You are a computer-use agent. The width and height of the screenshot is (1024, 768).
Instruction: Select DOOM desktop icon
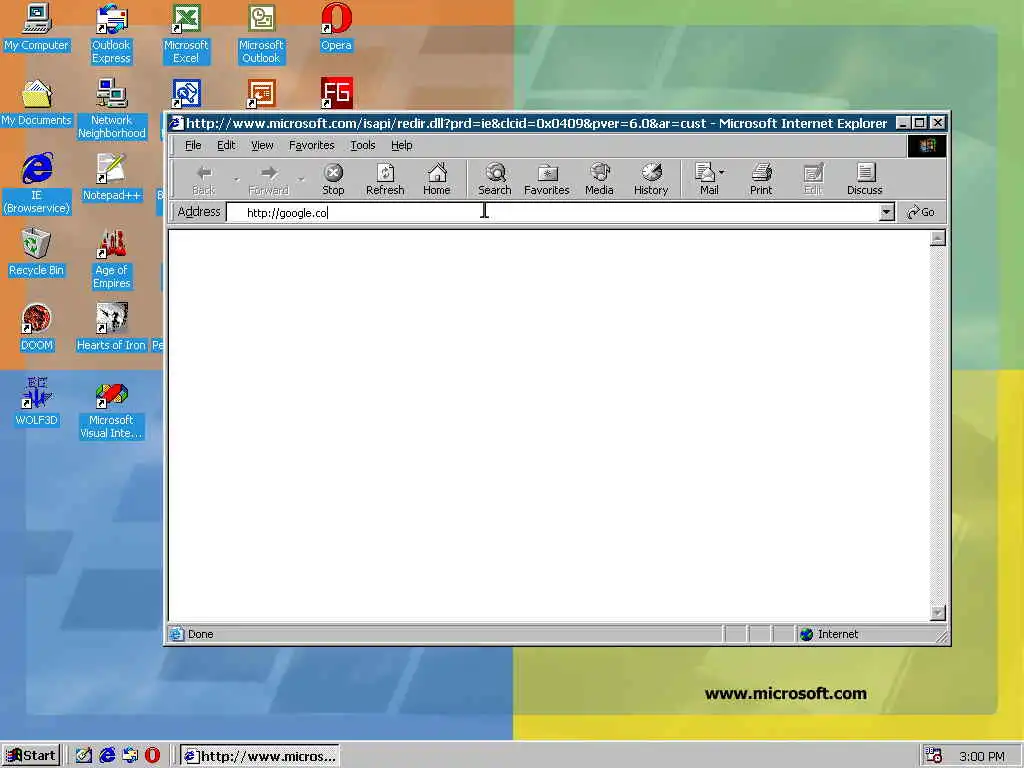coord(37,328)
